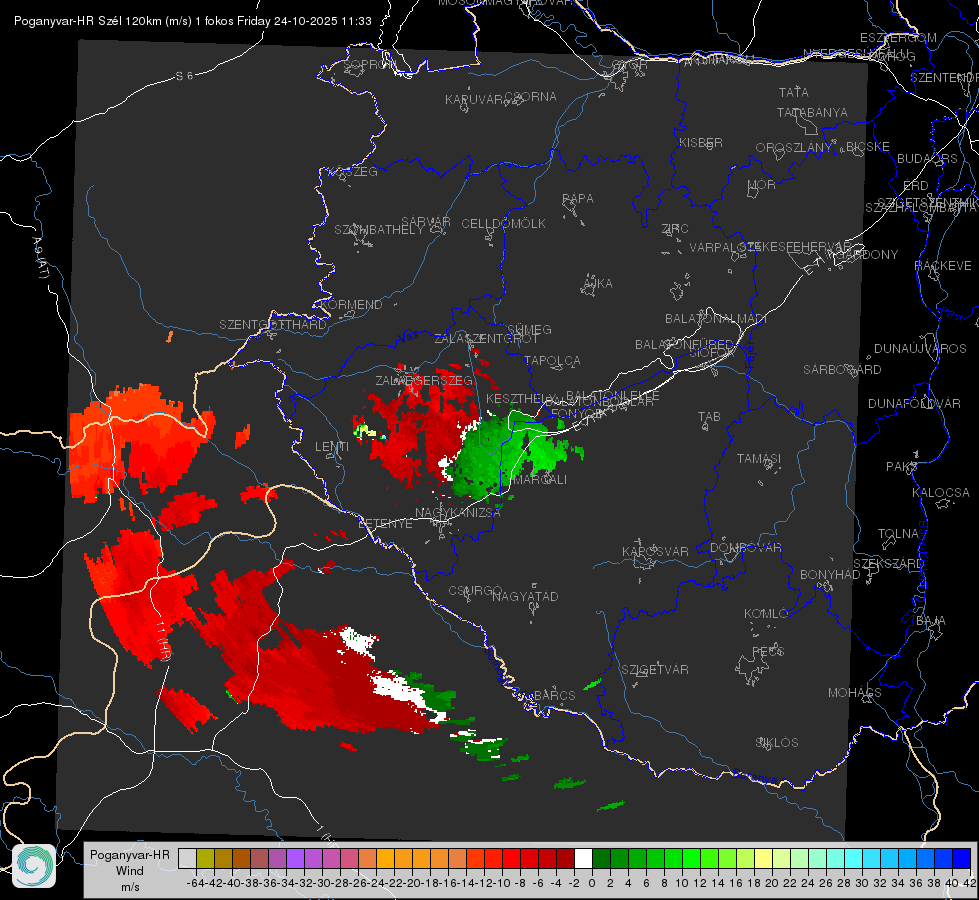Click the KAPUVÁR city label

tap(475, 99)
